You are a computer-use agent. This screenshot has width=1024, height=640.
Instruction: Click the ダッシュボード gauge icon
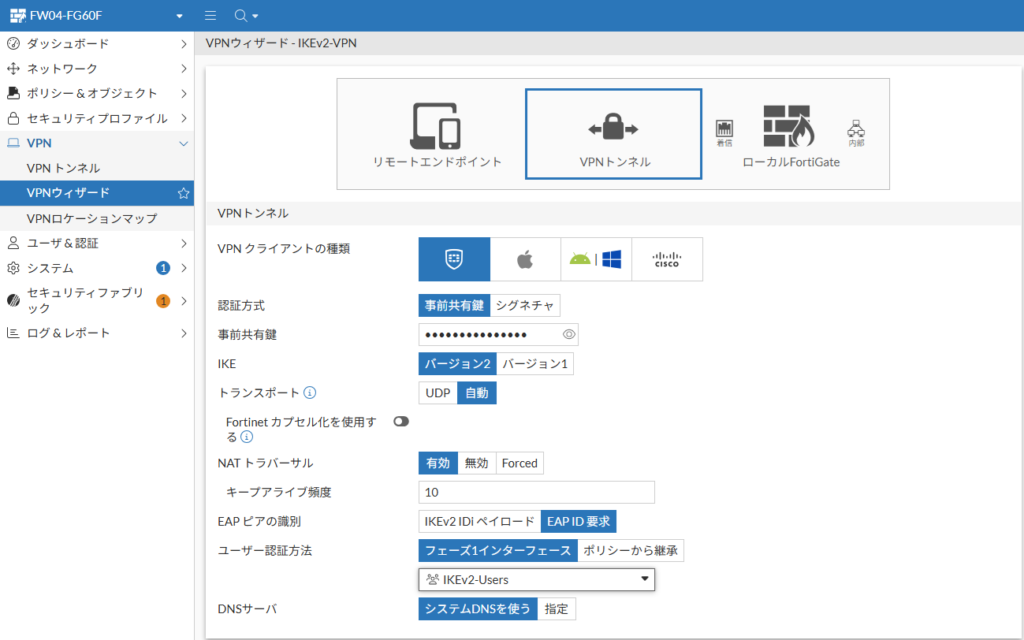(x=13, y=44)
